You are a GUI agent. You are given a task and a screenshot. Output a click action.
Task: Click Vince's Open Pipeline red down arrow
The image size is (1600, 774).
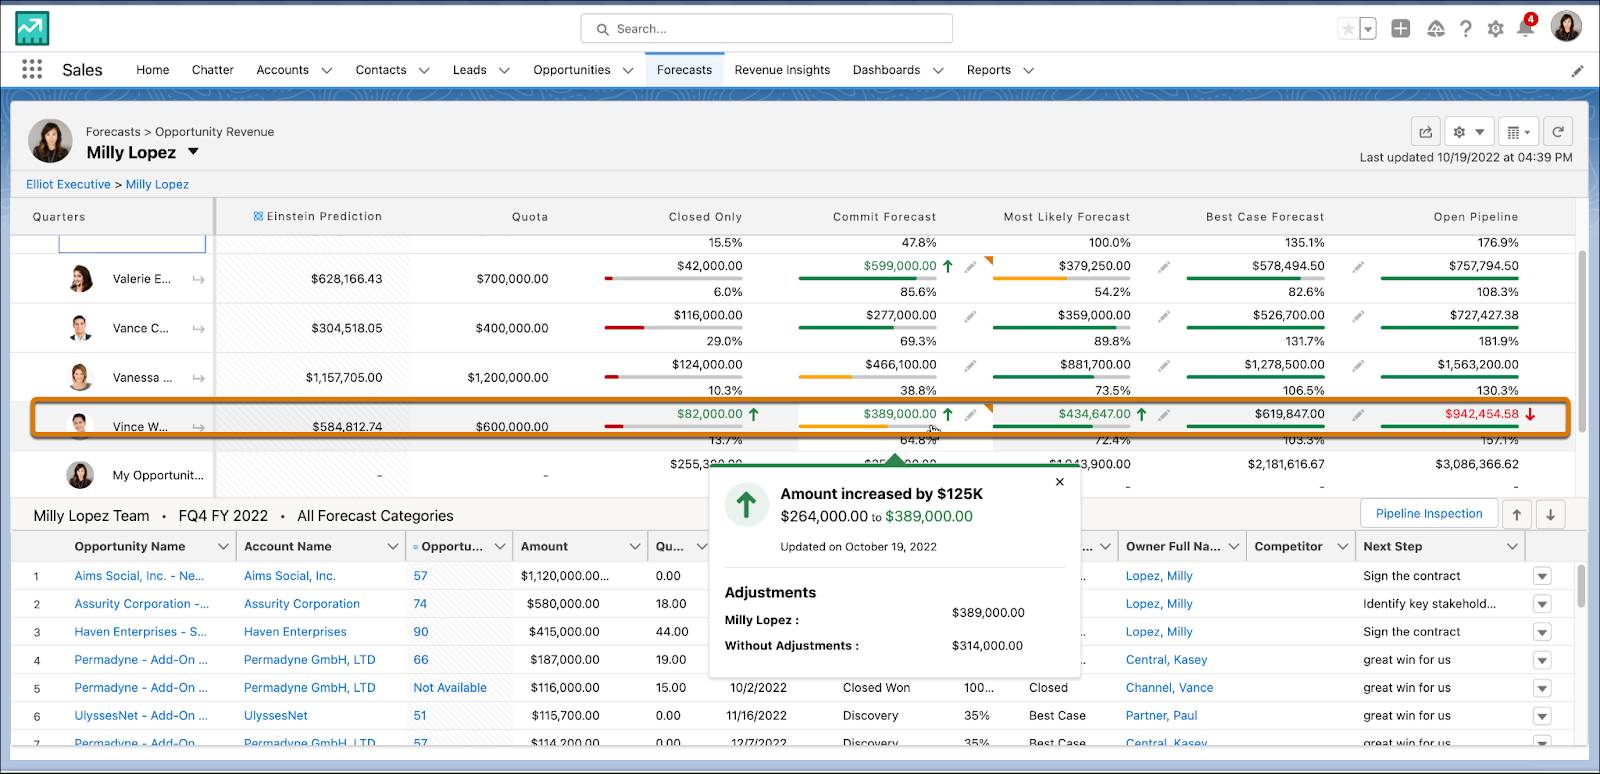[1530, 414]
